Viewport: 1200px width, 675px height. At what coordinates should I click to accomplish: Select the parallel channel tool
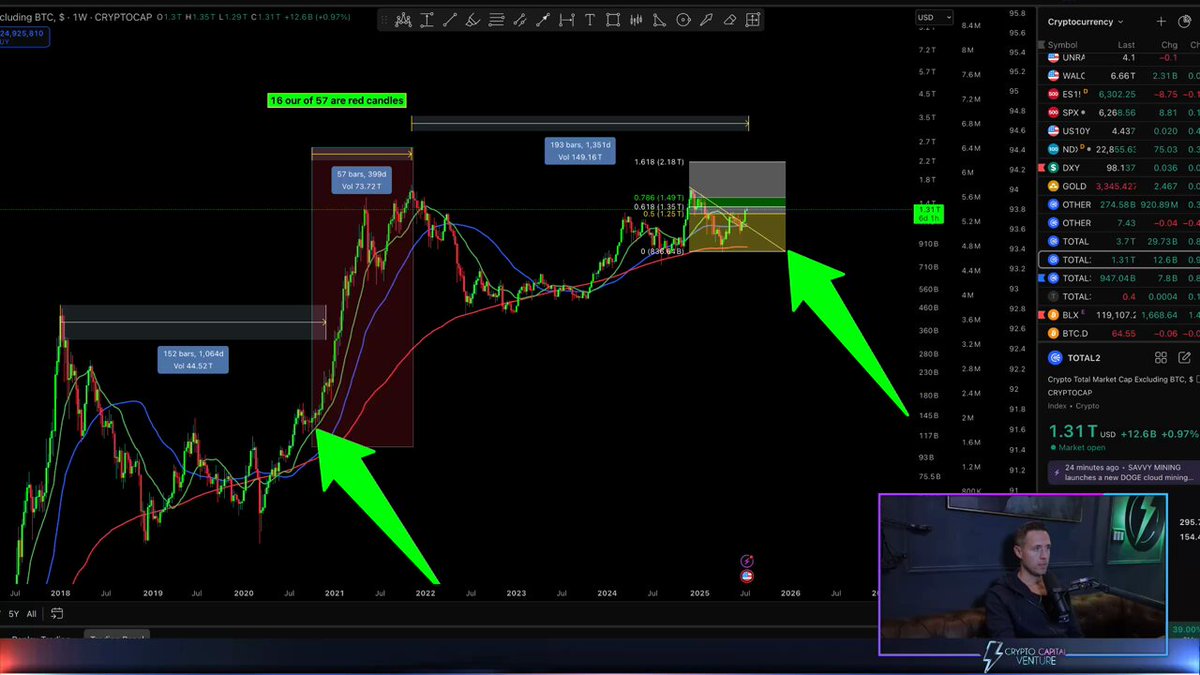point(520,20)
